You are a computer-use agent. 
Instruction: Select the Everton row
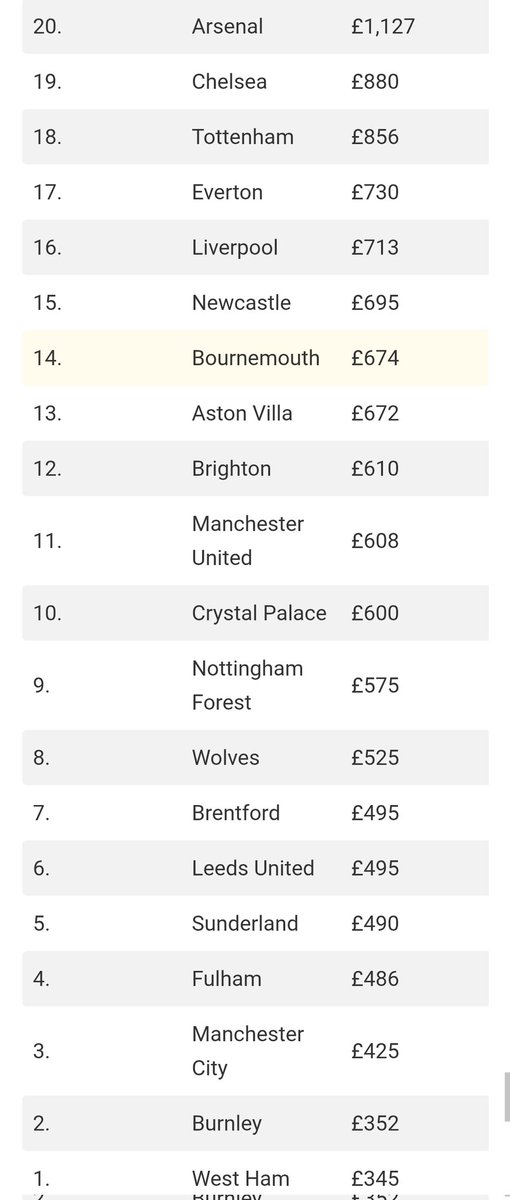(x=256, y=192)
